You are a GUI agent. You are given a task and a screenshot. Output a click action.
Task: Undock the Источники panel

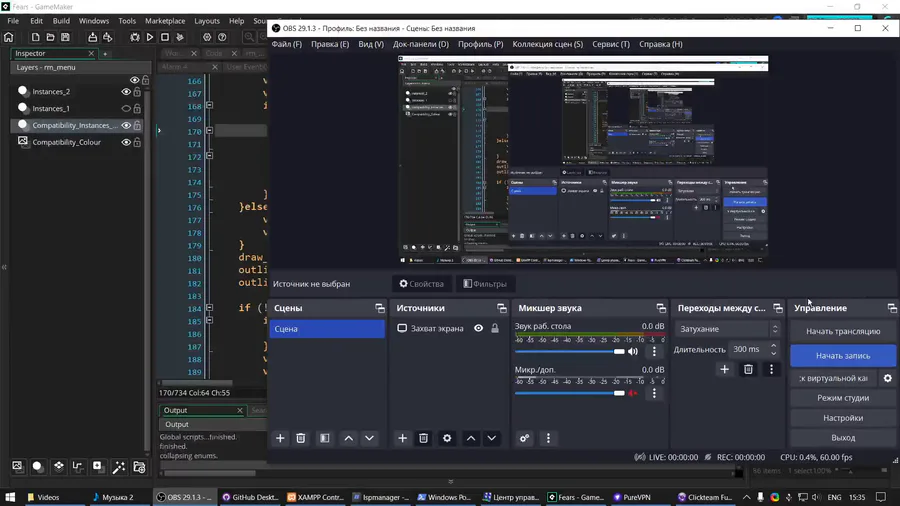(x=502, y=308)
